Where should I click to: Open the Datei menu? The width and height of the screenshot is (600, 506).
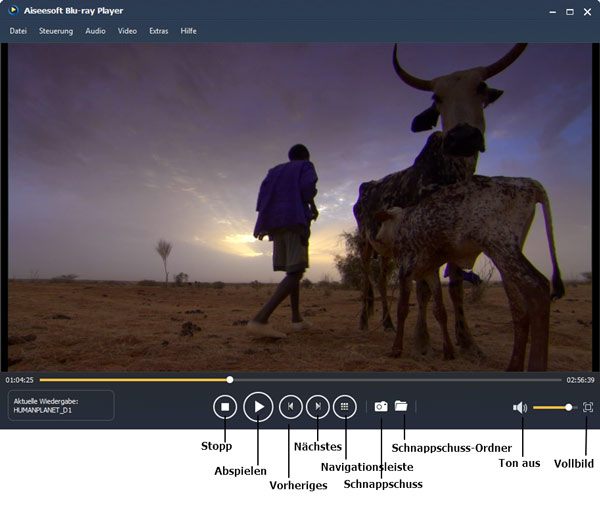pyautogui.click(x=18, y=31)
